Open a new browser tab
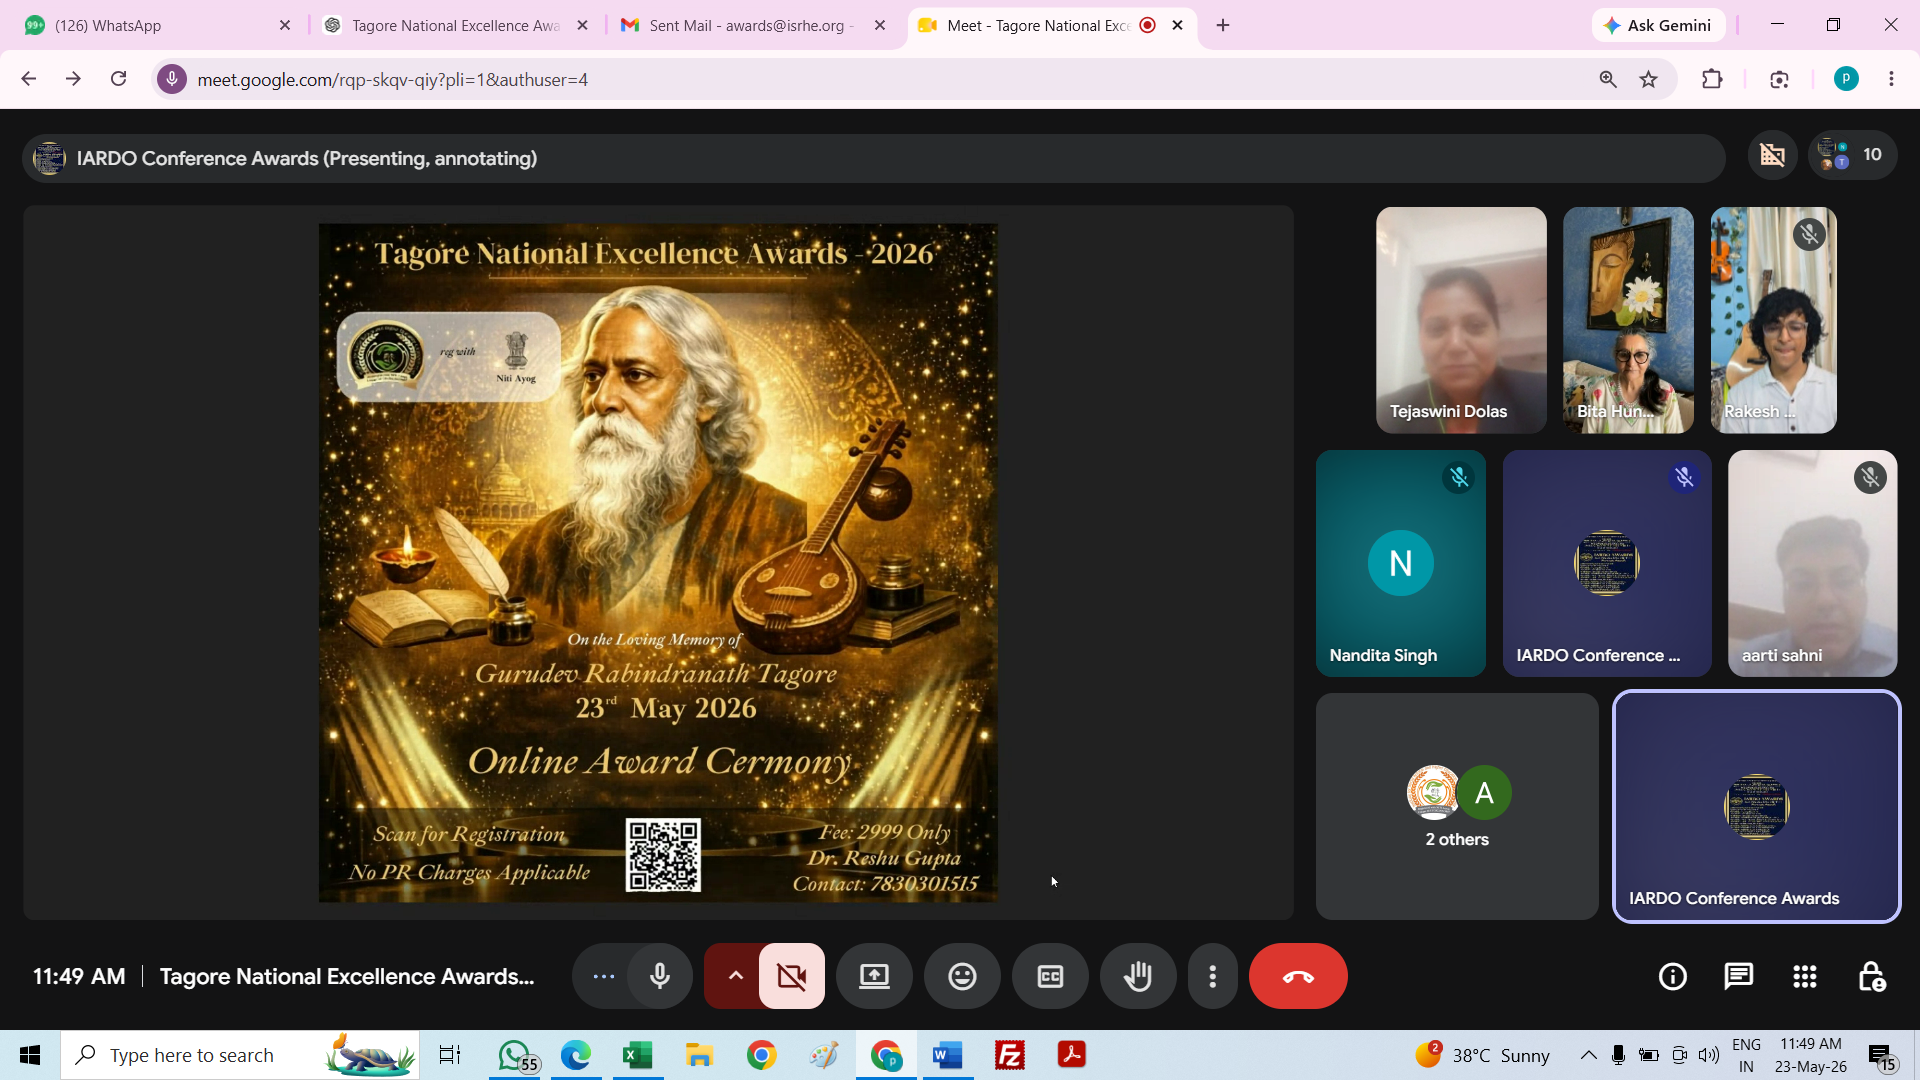This screenshot has height=1080, width=1920. pyautogui.click(x=1223, y=25)
